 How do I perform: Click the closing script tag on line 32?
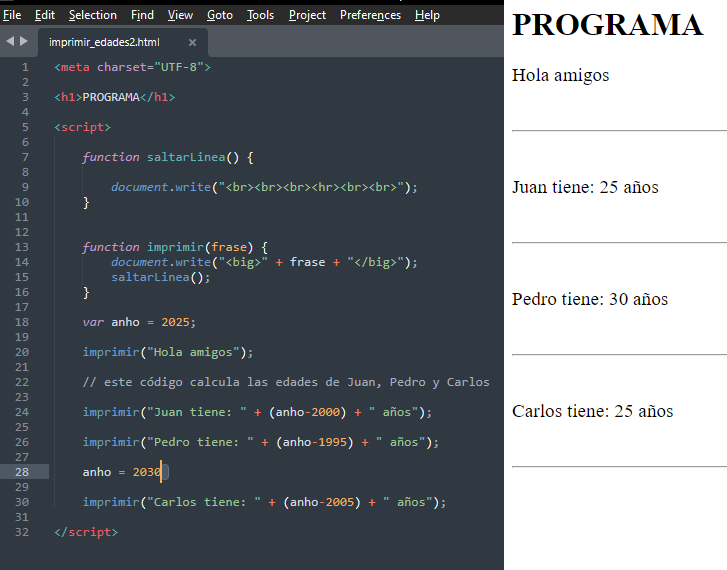[86, 532]
